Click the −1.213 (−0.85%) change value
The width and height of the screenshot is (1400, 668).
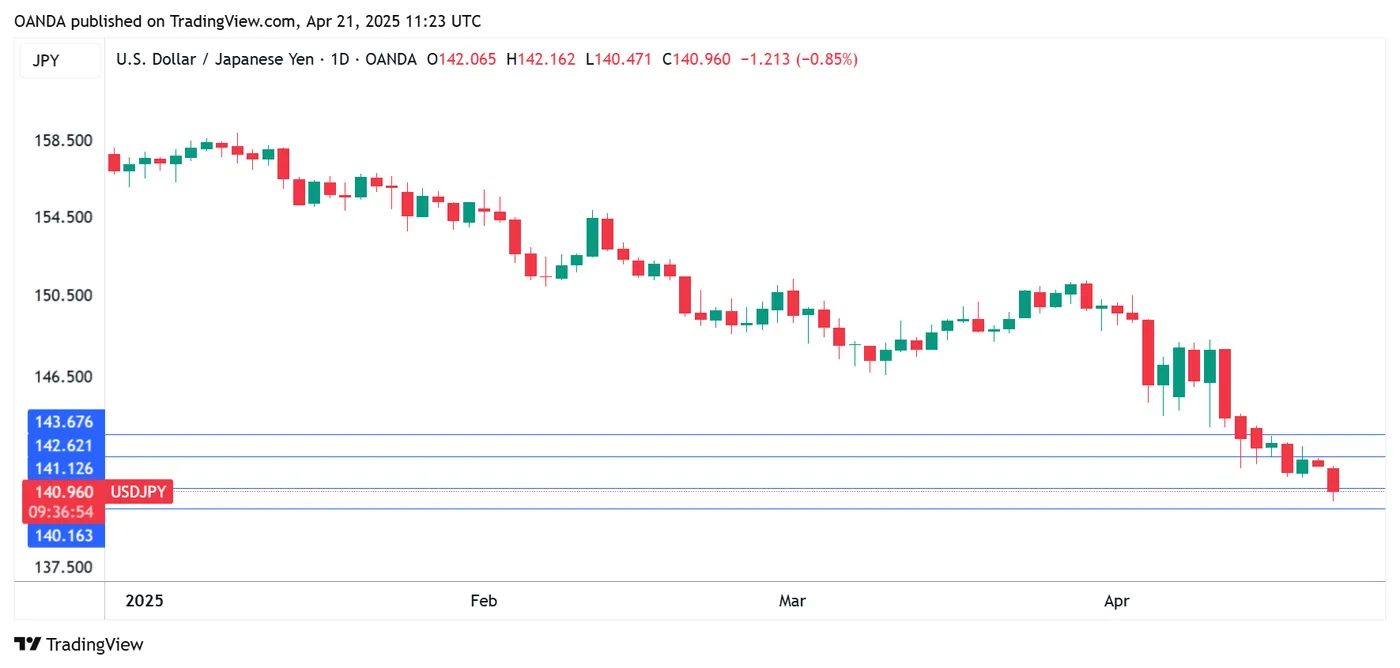tap(798, 60)
